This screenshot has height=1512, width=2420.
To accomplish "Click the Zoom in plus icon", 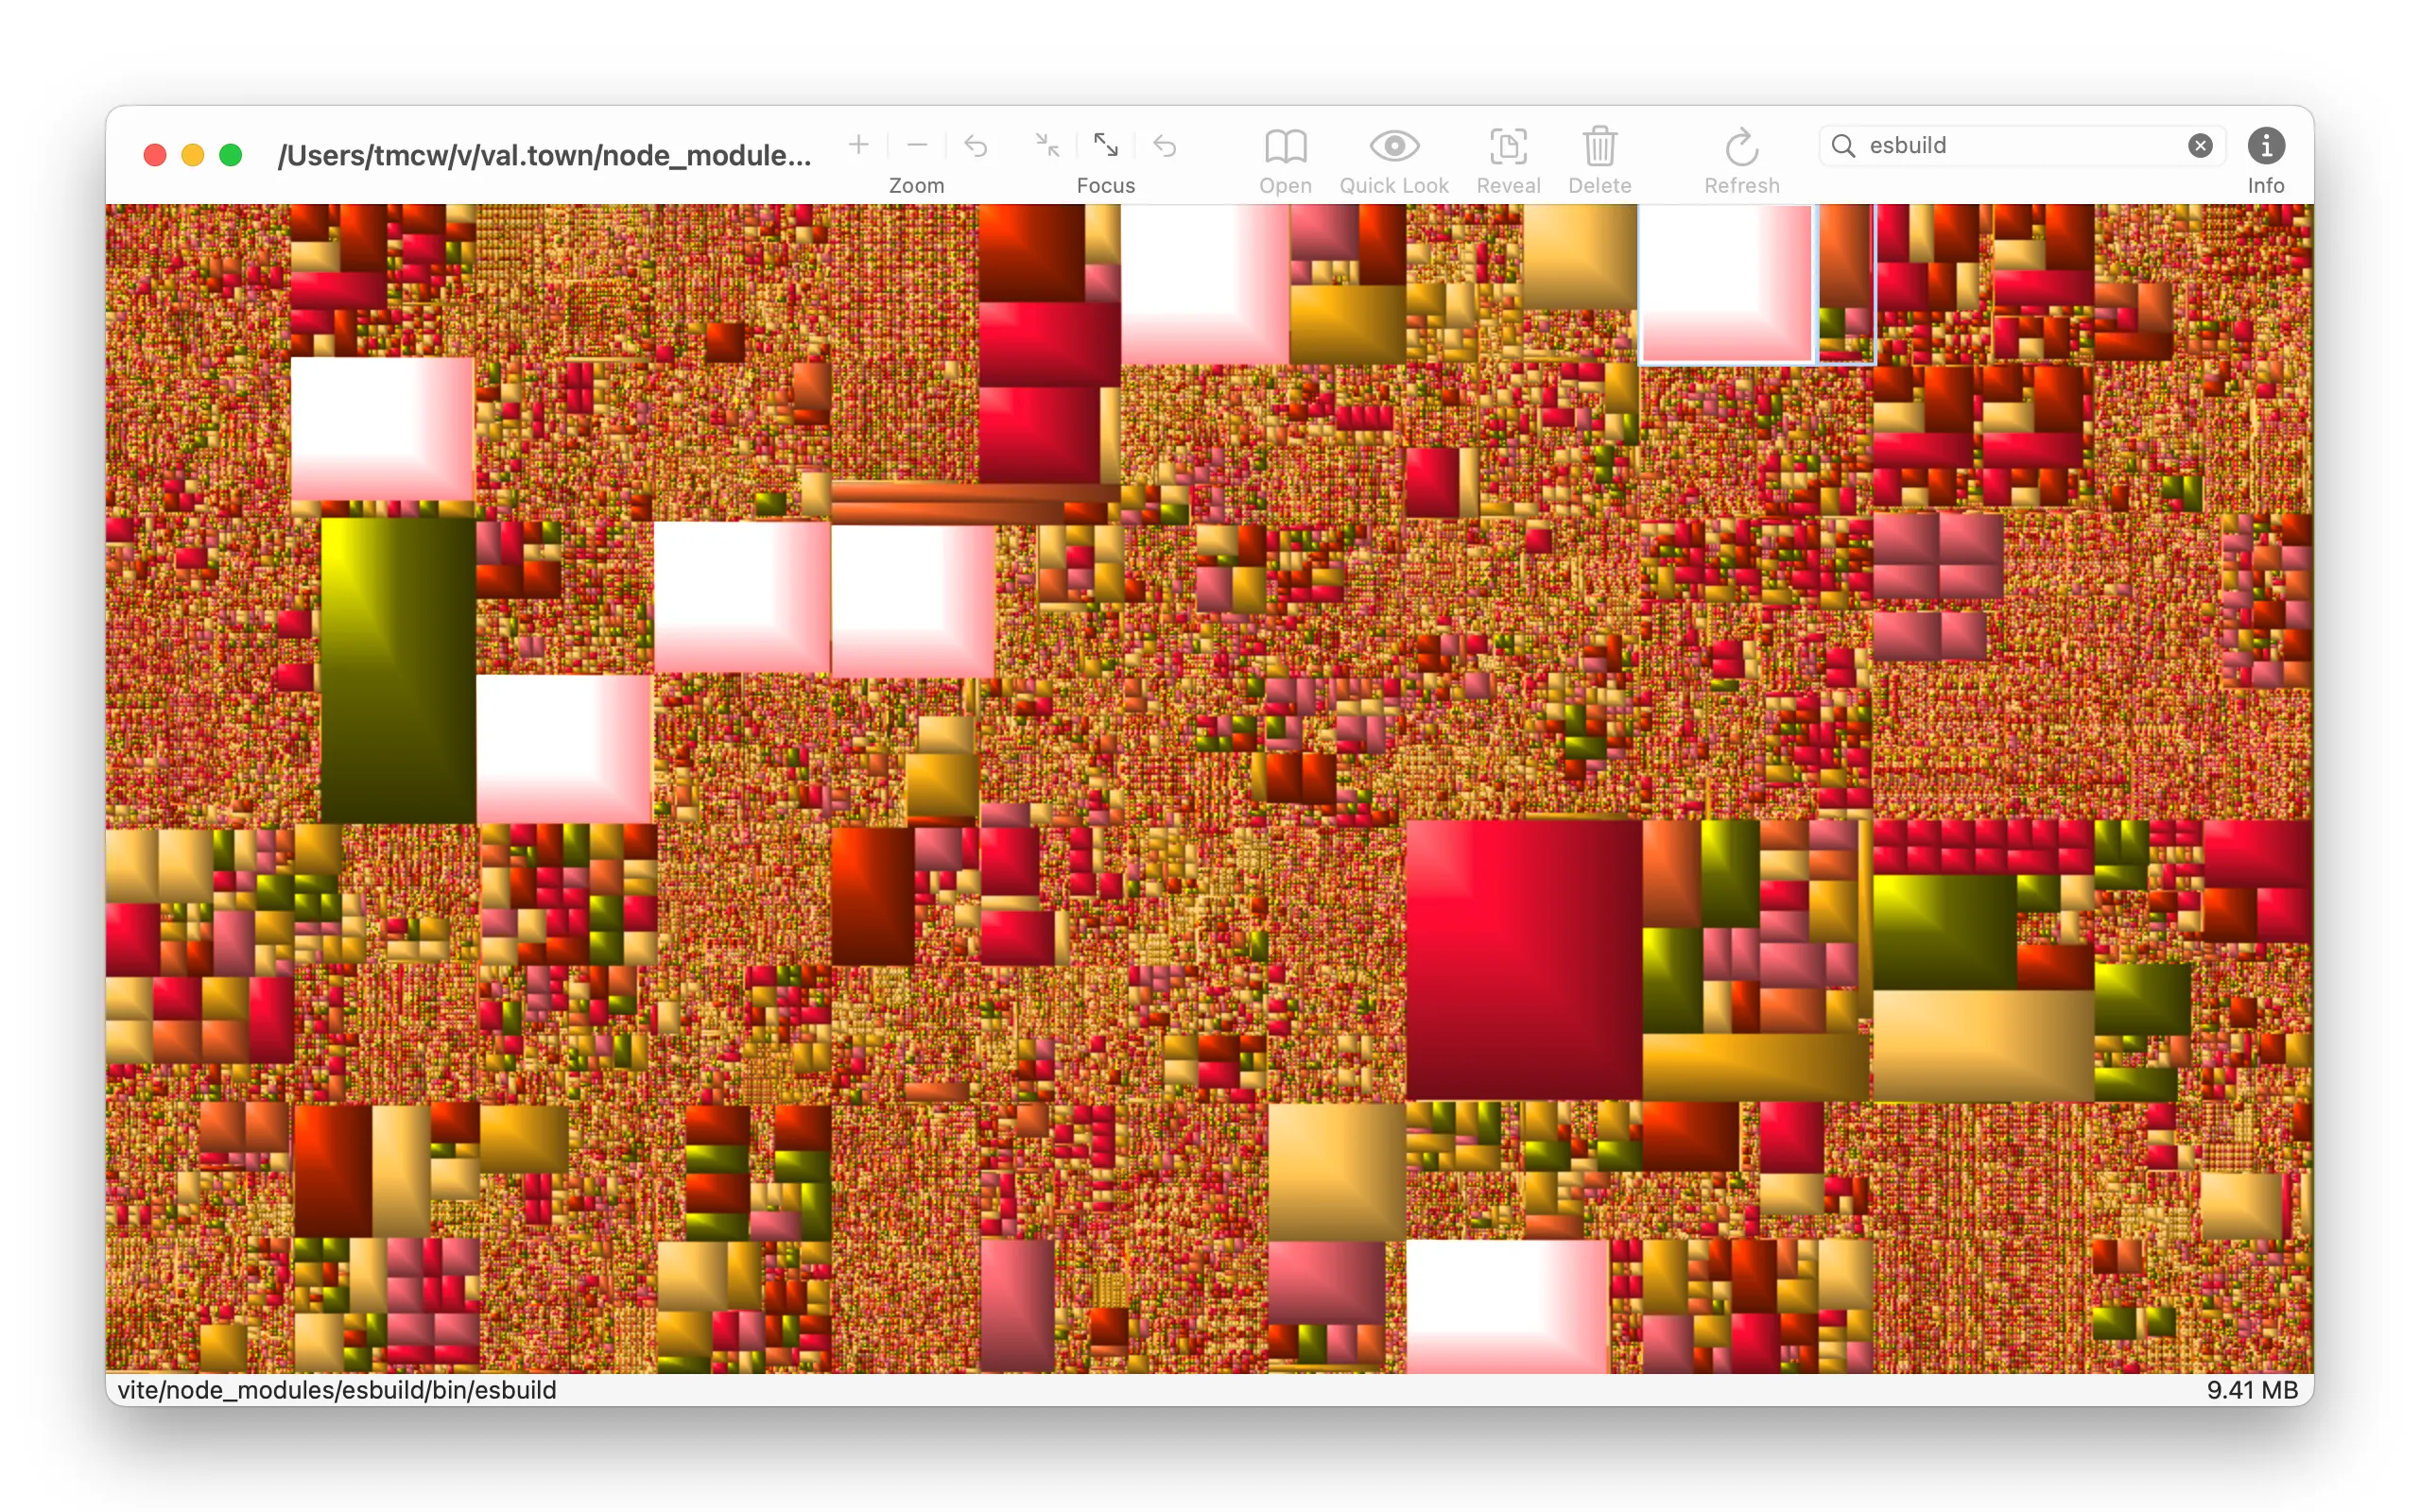I will click(x=858, y=145).
